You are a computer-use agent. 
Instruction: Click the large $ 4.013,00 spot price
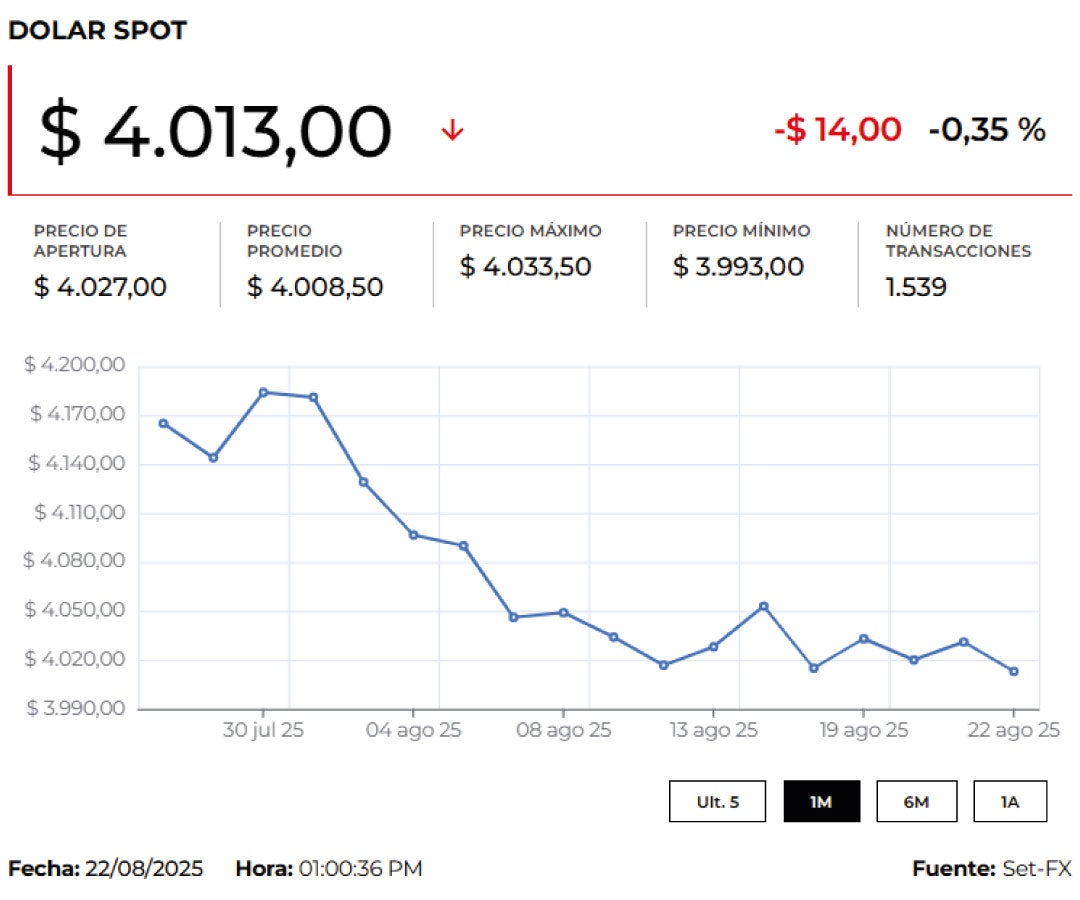pos(215,132)
